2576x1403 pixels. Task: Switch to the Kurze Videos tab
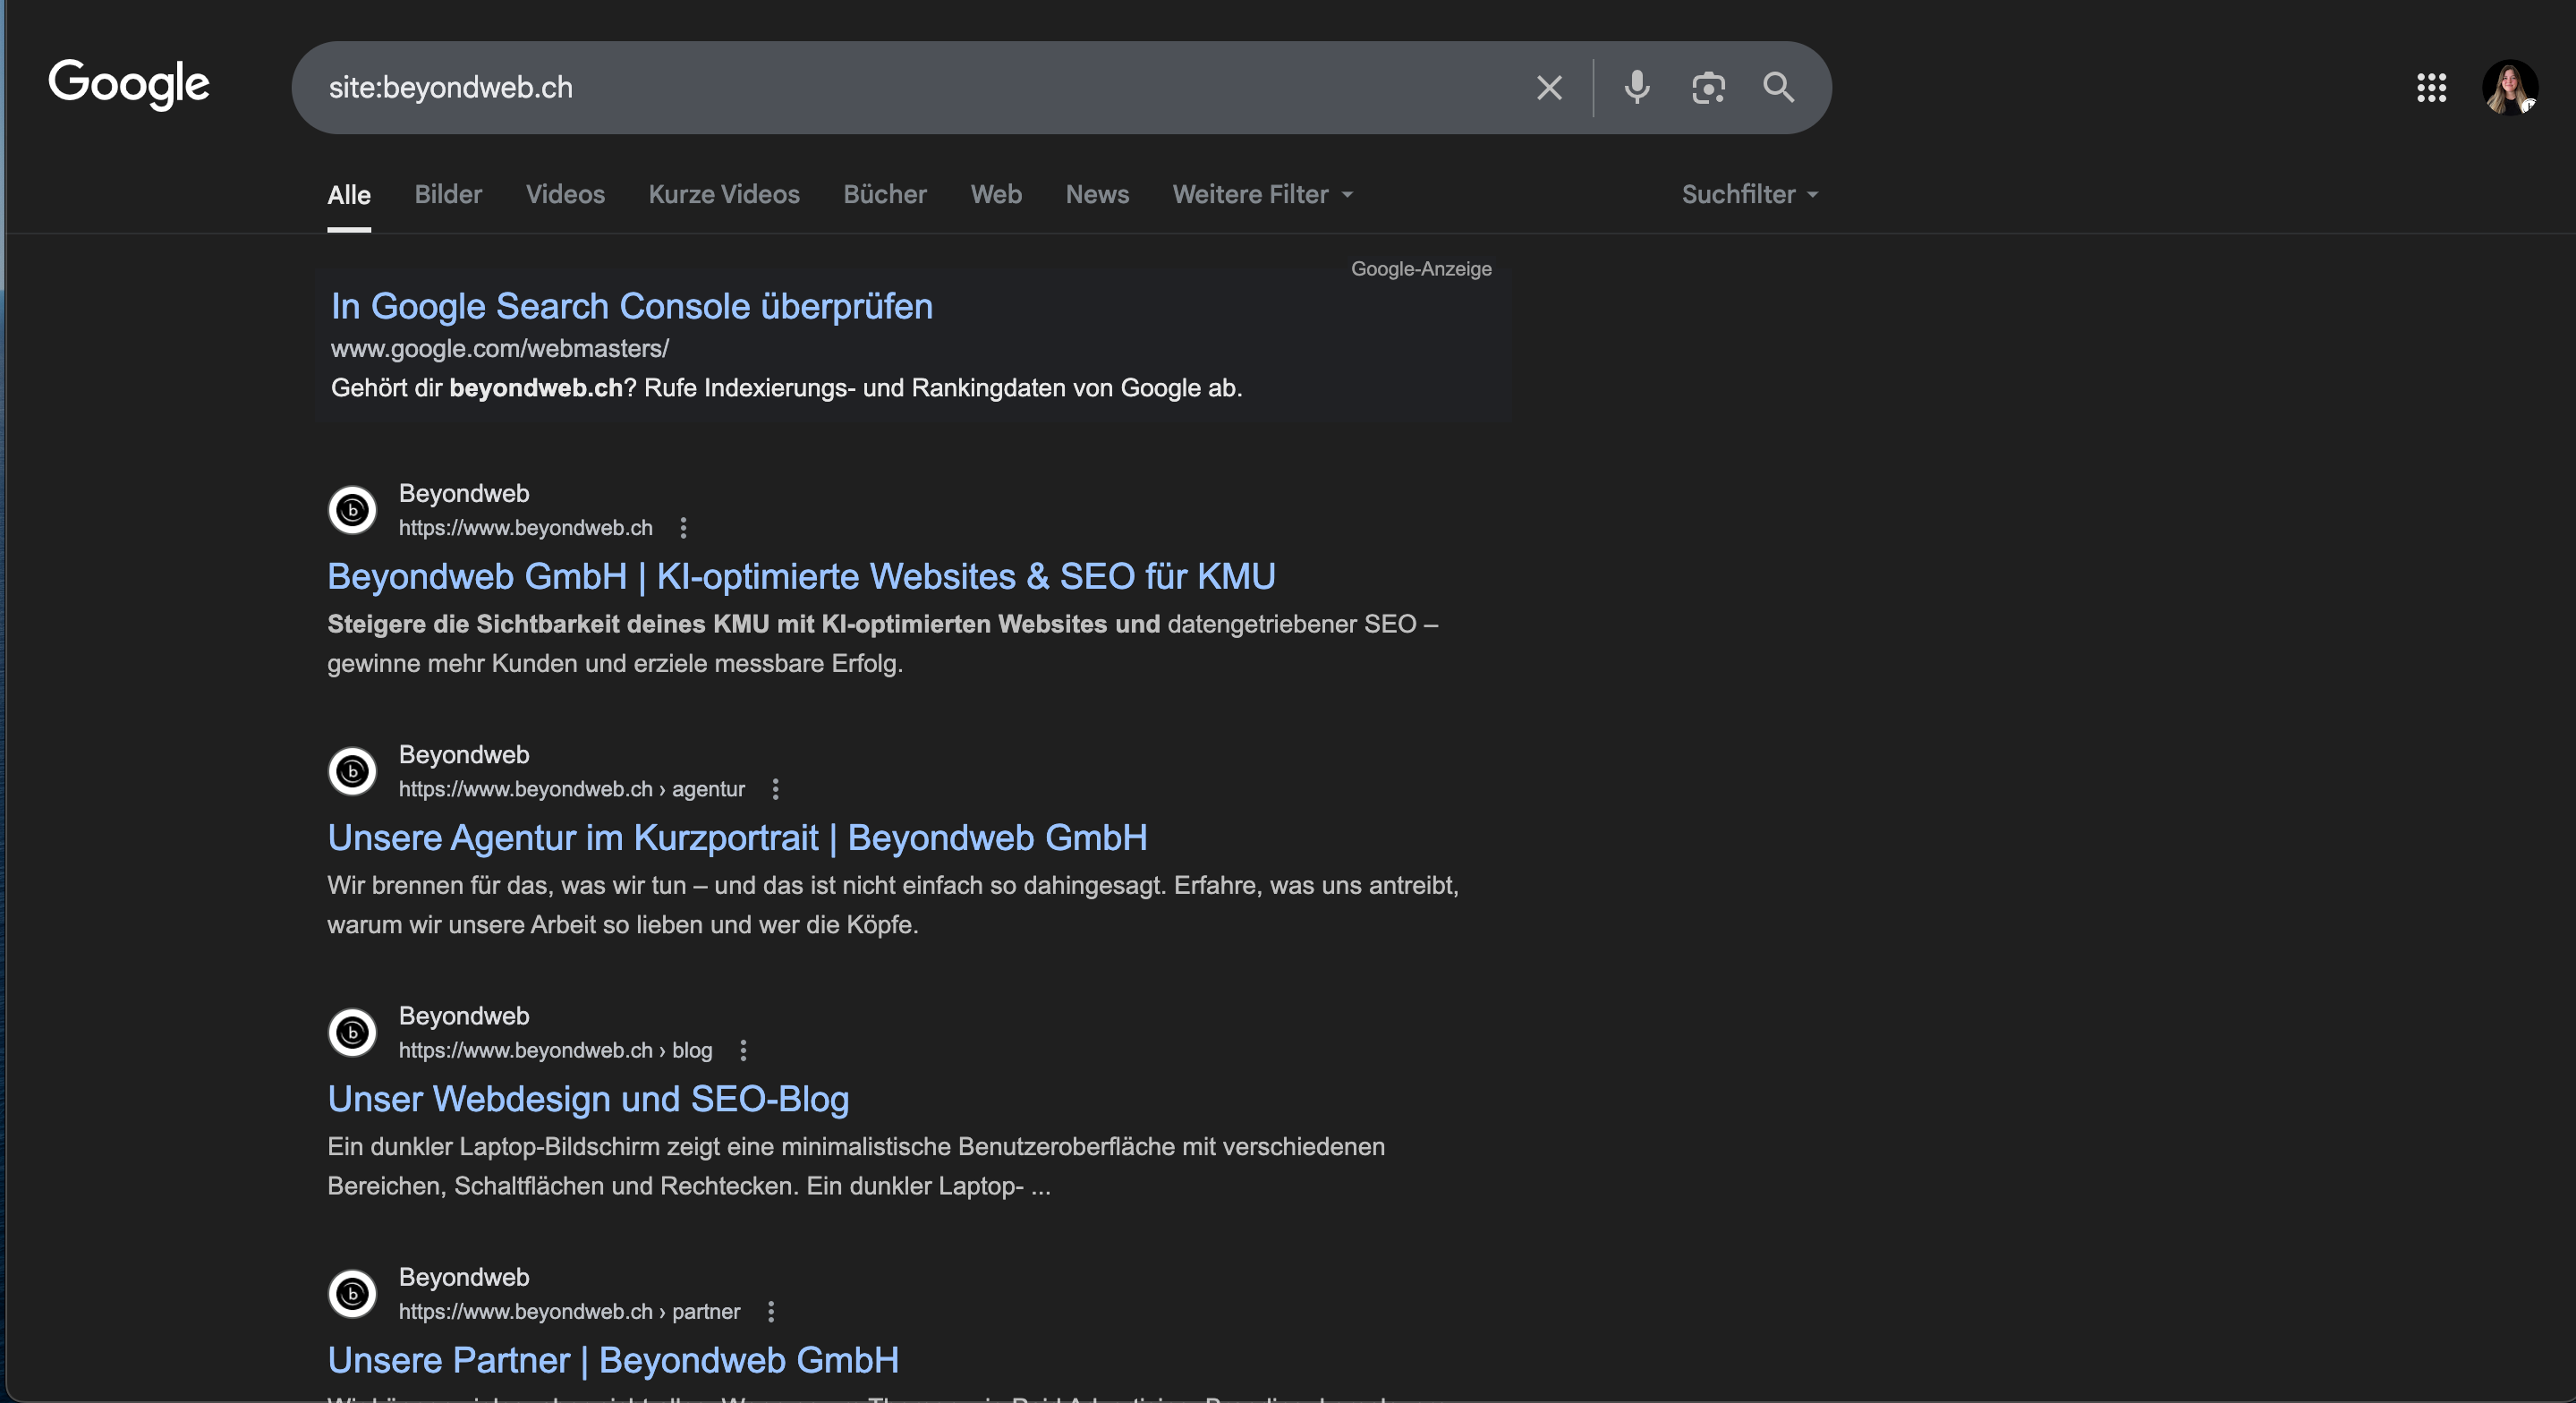point(724,194)
